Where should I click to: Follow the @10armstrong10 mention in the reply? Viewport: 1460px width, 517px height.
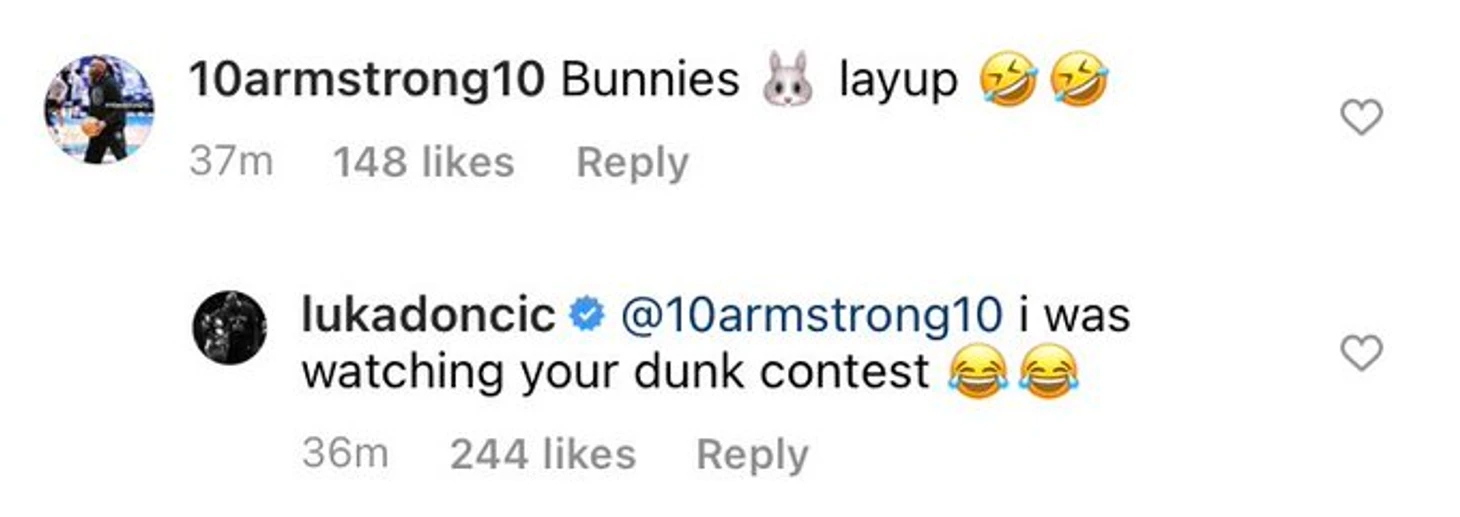click(810, 315)
